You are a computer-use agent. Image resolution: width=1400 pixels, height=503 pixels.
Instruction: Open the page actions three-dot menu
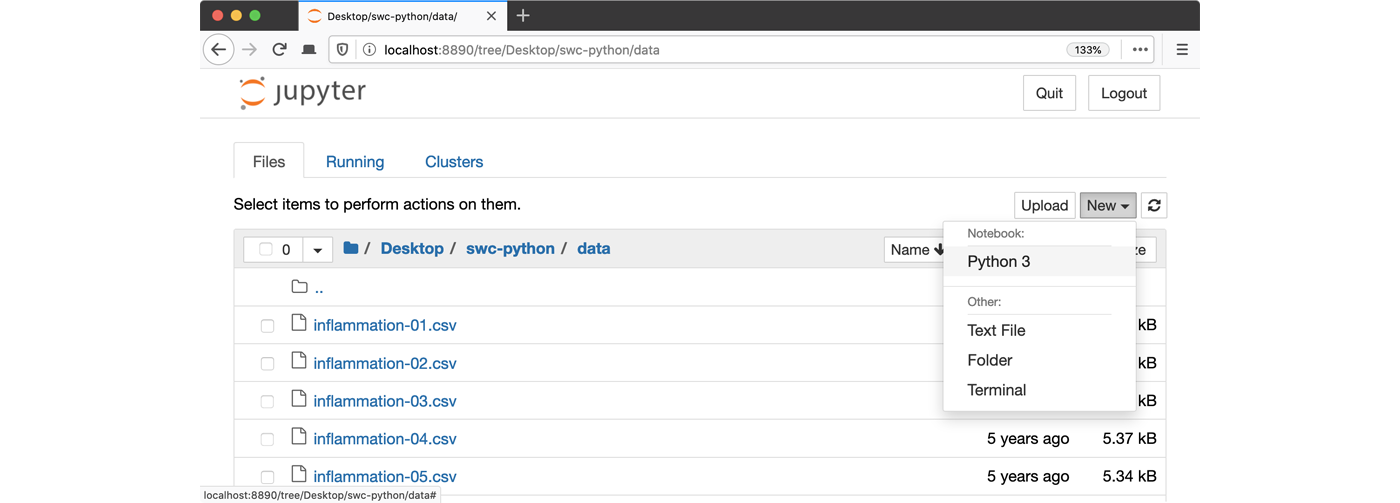click(1140, 49)
